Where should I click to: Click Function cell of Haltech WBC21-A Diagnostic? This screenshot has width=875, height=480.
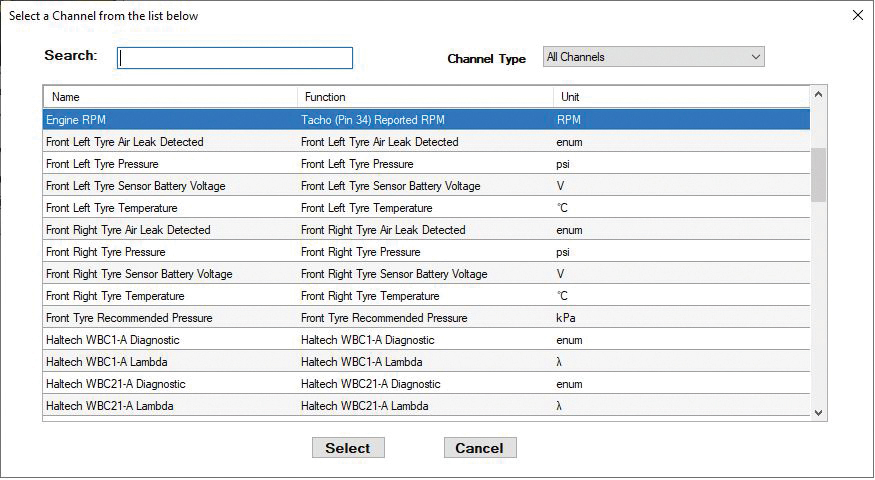pos(371,384)
